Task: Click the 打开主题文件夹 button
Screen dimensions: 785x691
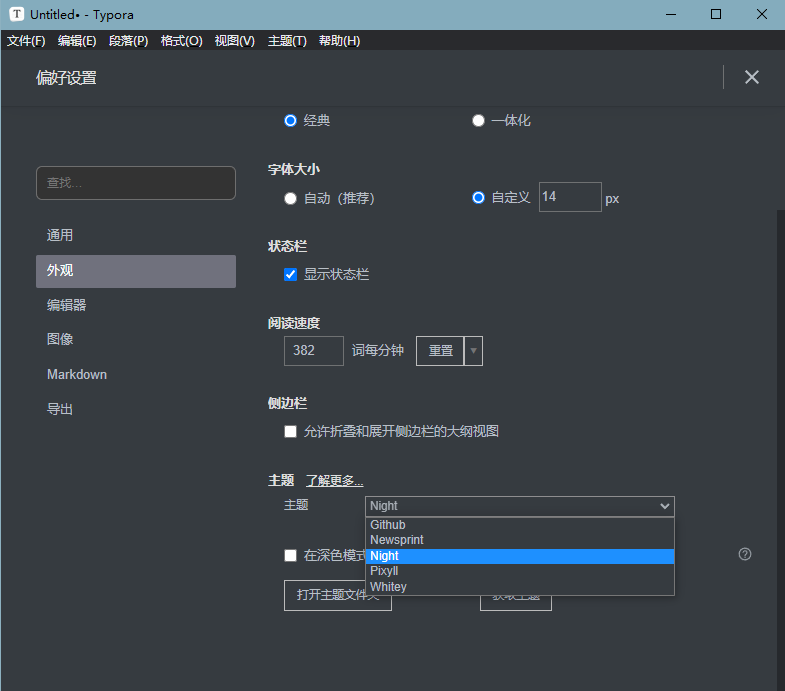Action: (x=337, y=595)
